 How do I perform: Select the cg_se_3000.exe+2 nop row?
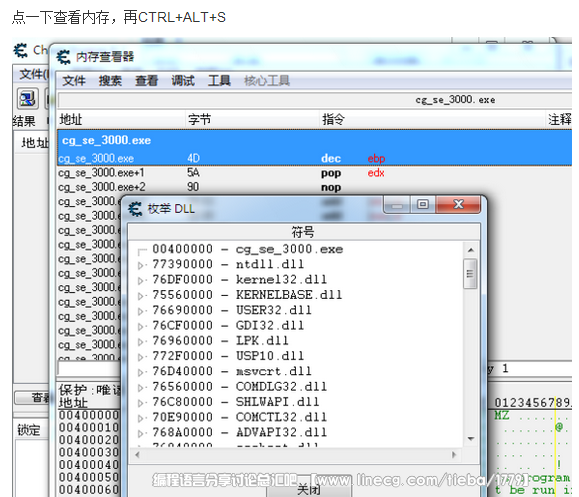click(x=315, y=187)
